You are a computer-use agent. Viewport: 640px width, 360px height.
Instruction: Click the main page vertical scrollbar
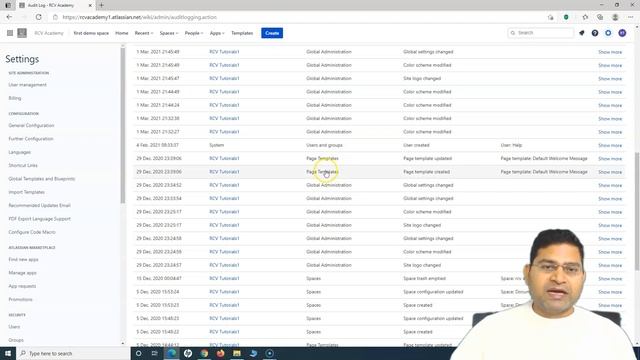637,210
